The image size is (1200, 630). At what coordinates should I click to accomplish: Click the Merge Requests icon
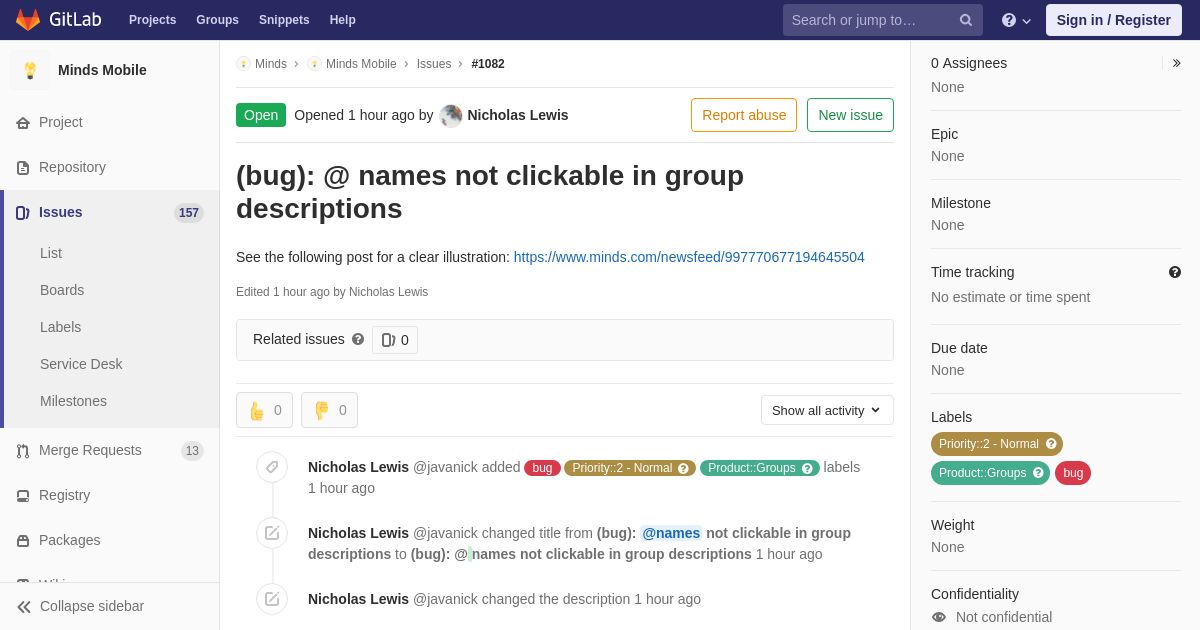(x=23, y=451)
